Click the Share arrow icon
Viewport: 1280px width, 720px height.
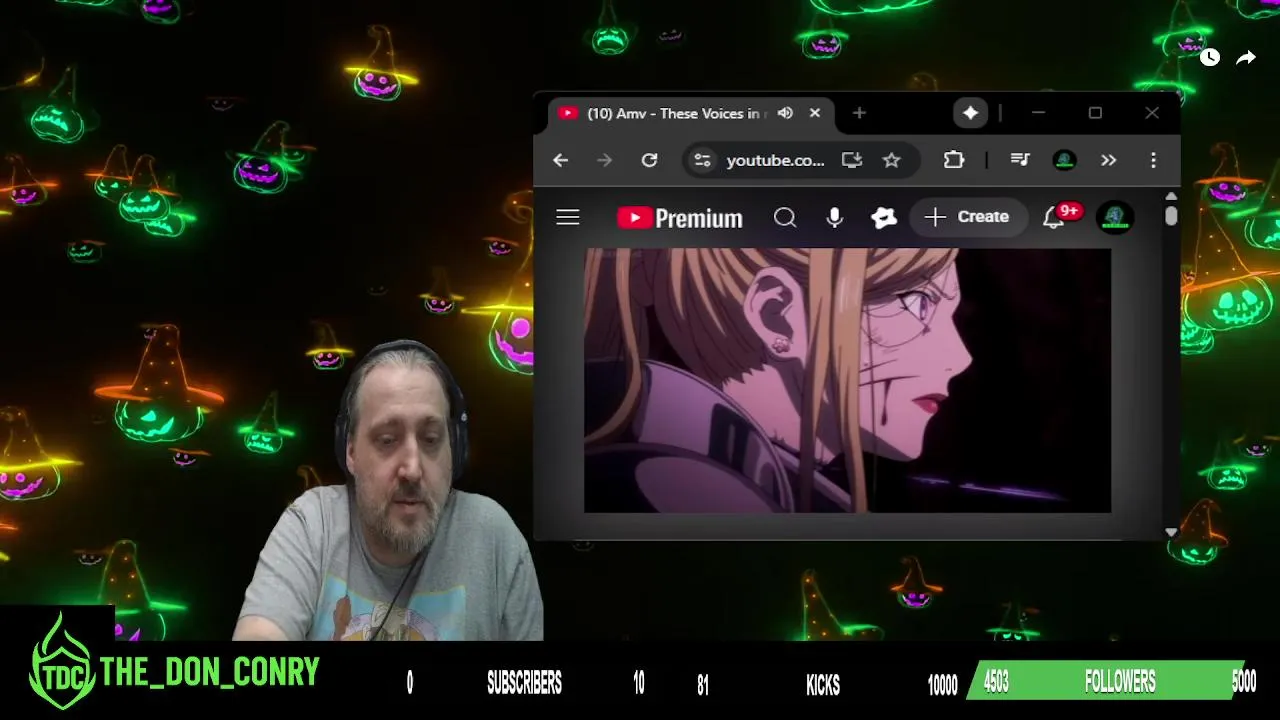click(1246, 58)
